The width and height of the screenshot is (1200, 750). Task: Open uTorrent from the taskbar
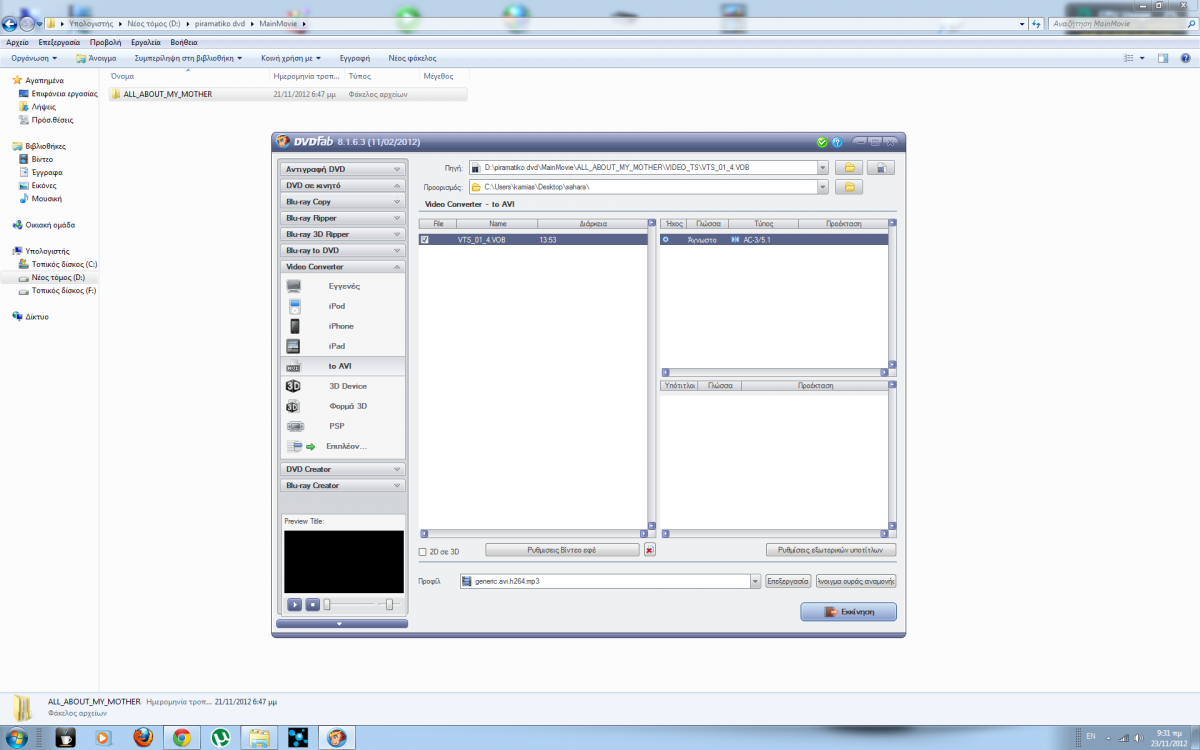click(220, 738)
